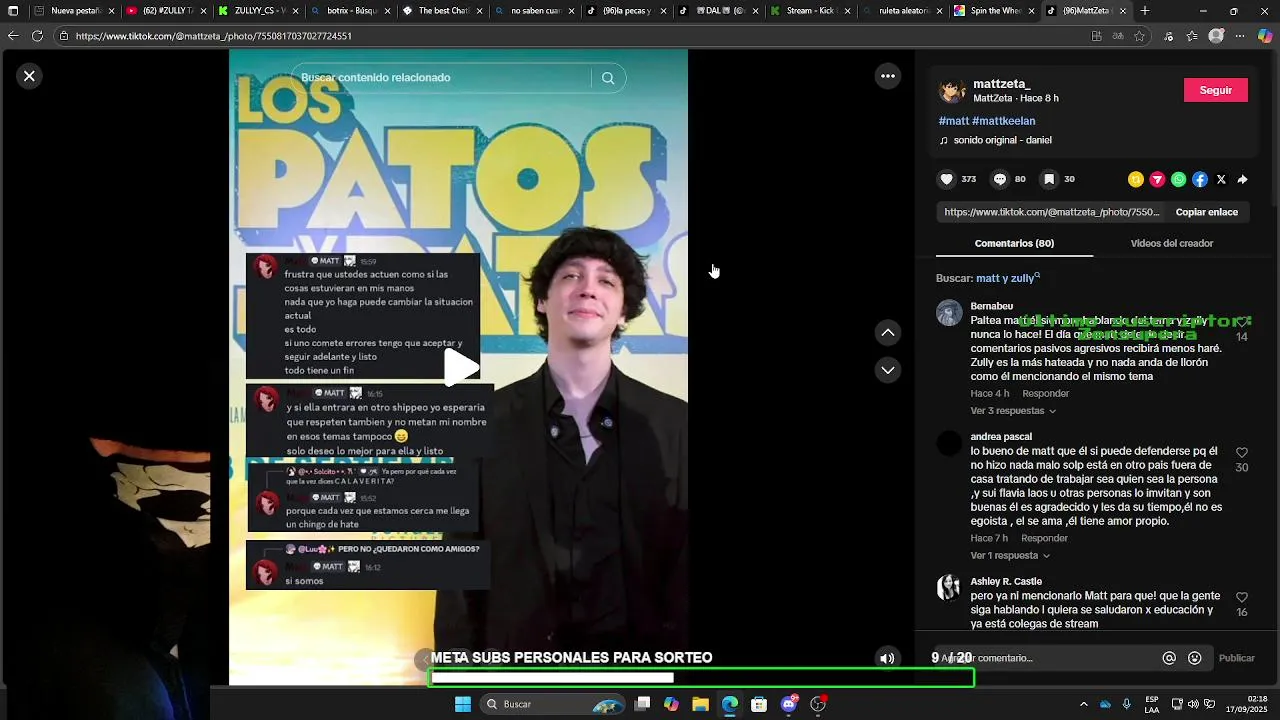Open Bernabeu's profile avatar
Screen dimensions: 1280x720
click(x=949, y=313)
